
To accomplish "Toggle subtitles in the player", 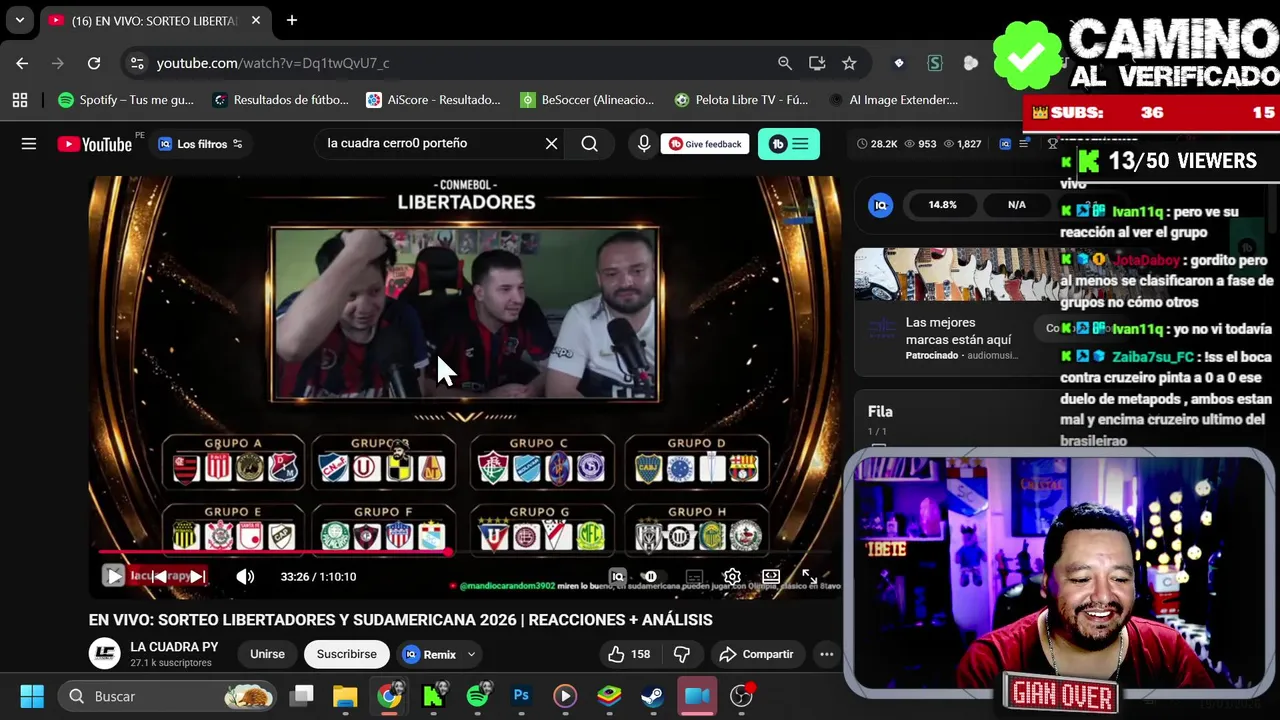I will coord(694,576).
